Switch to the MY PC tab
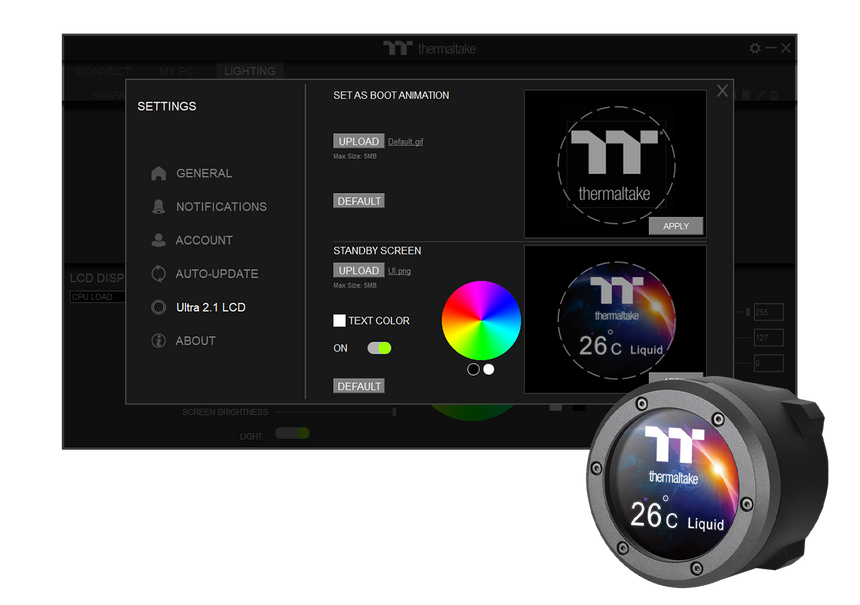 (176, 71)
